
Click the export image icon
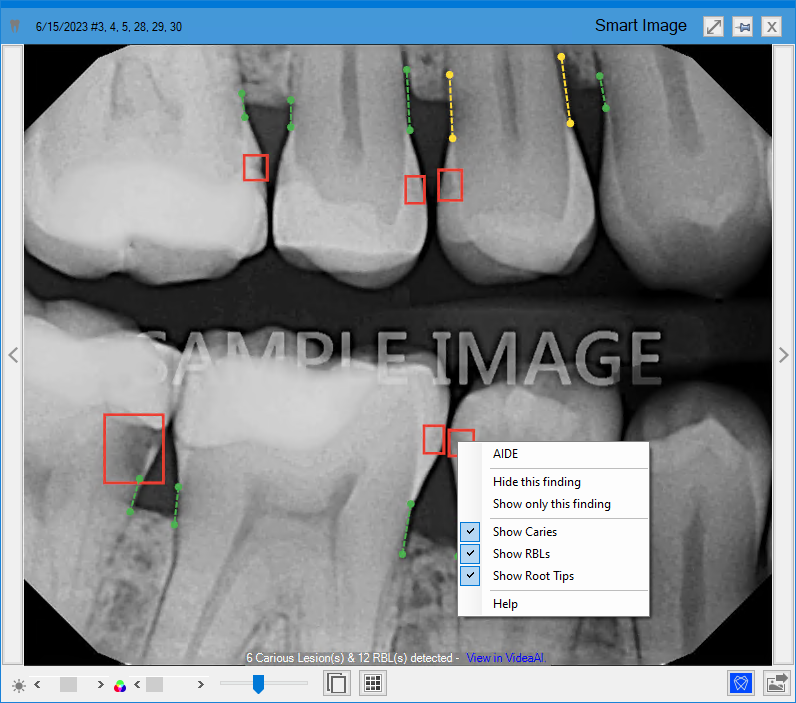[776, 683]
